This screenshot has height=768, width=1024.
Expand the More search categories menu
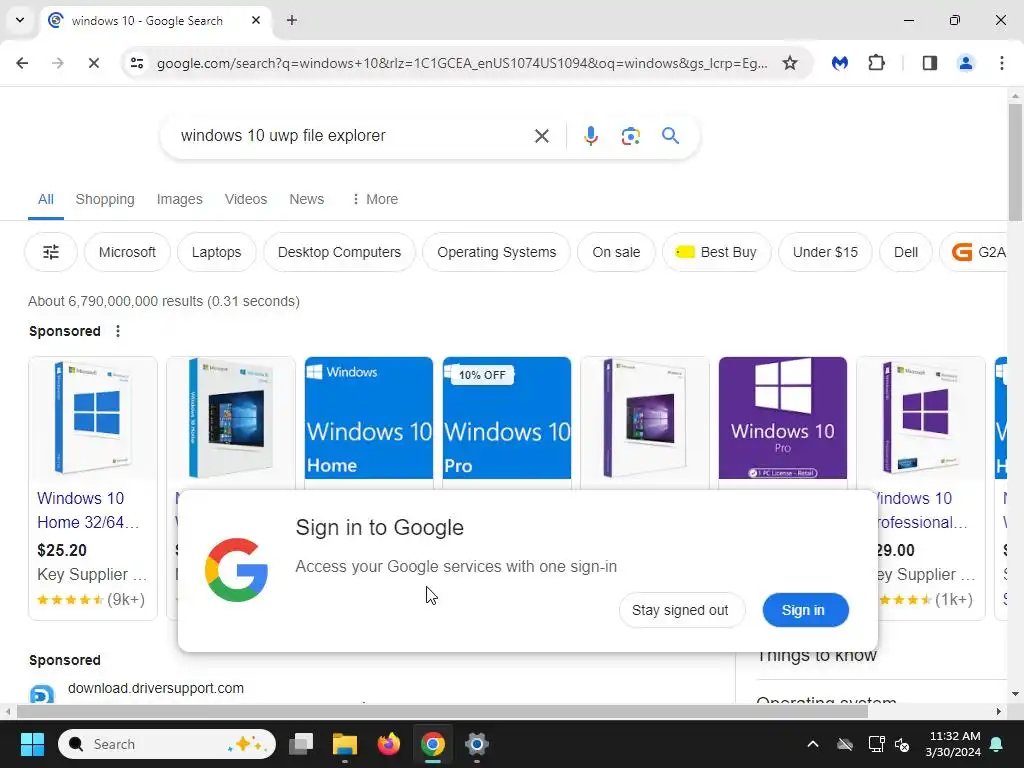tap(375, 199)
